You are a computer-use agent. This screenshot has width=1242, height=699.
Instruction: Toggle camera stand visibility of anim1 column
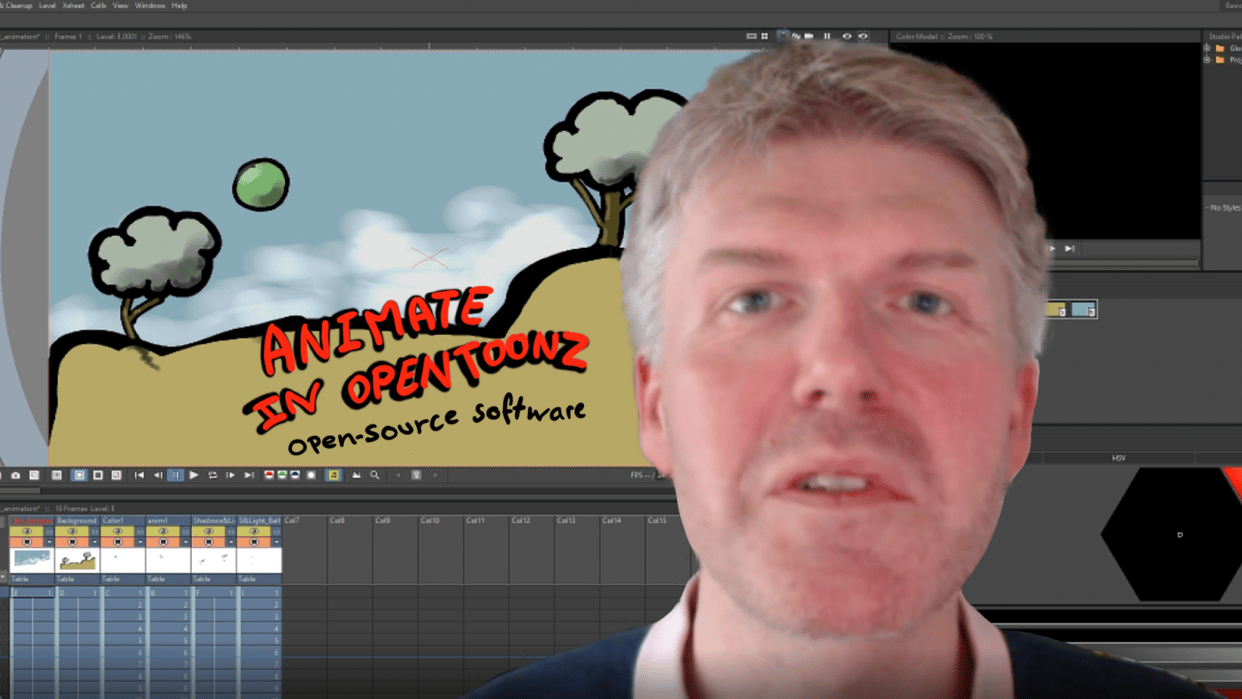pyautogui.click(x=163, y=542)
